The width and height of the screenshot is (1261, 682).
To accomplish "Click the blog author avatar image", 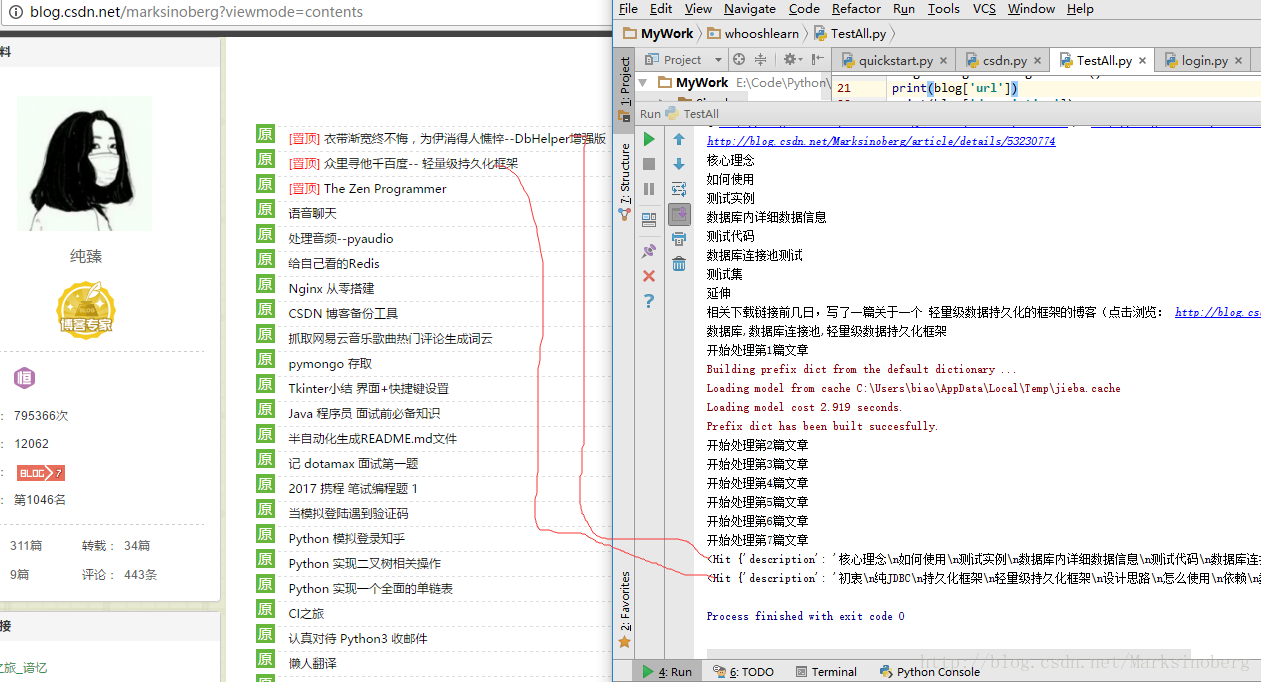I will pos(85,165).
